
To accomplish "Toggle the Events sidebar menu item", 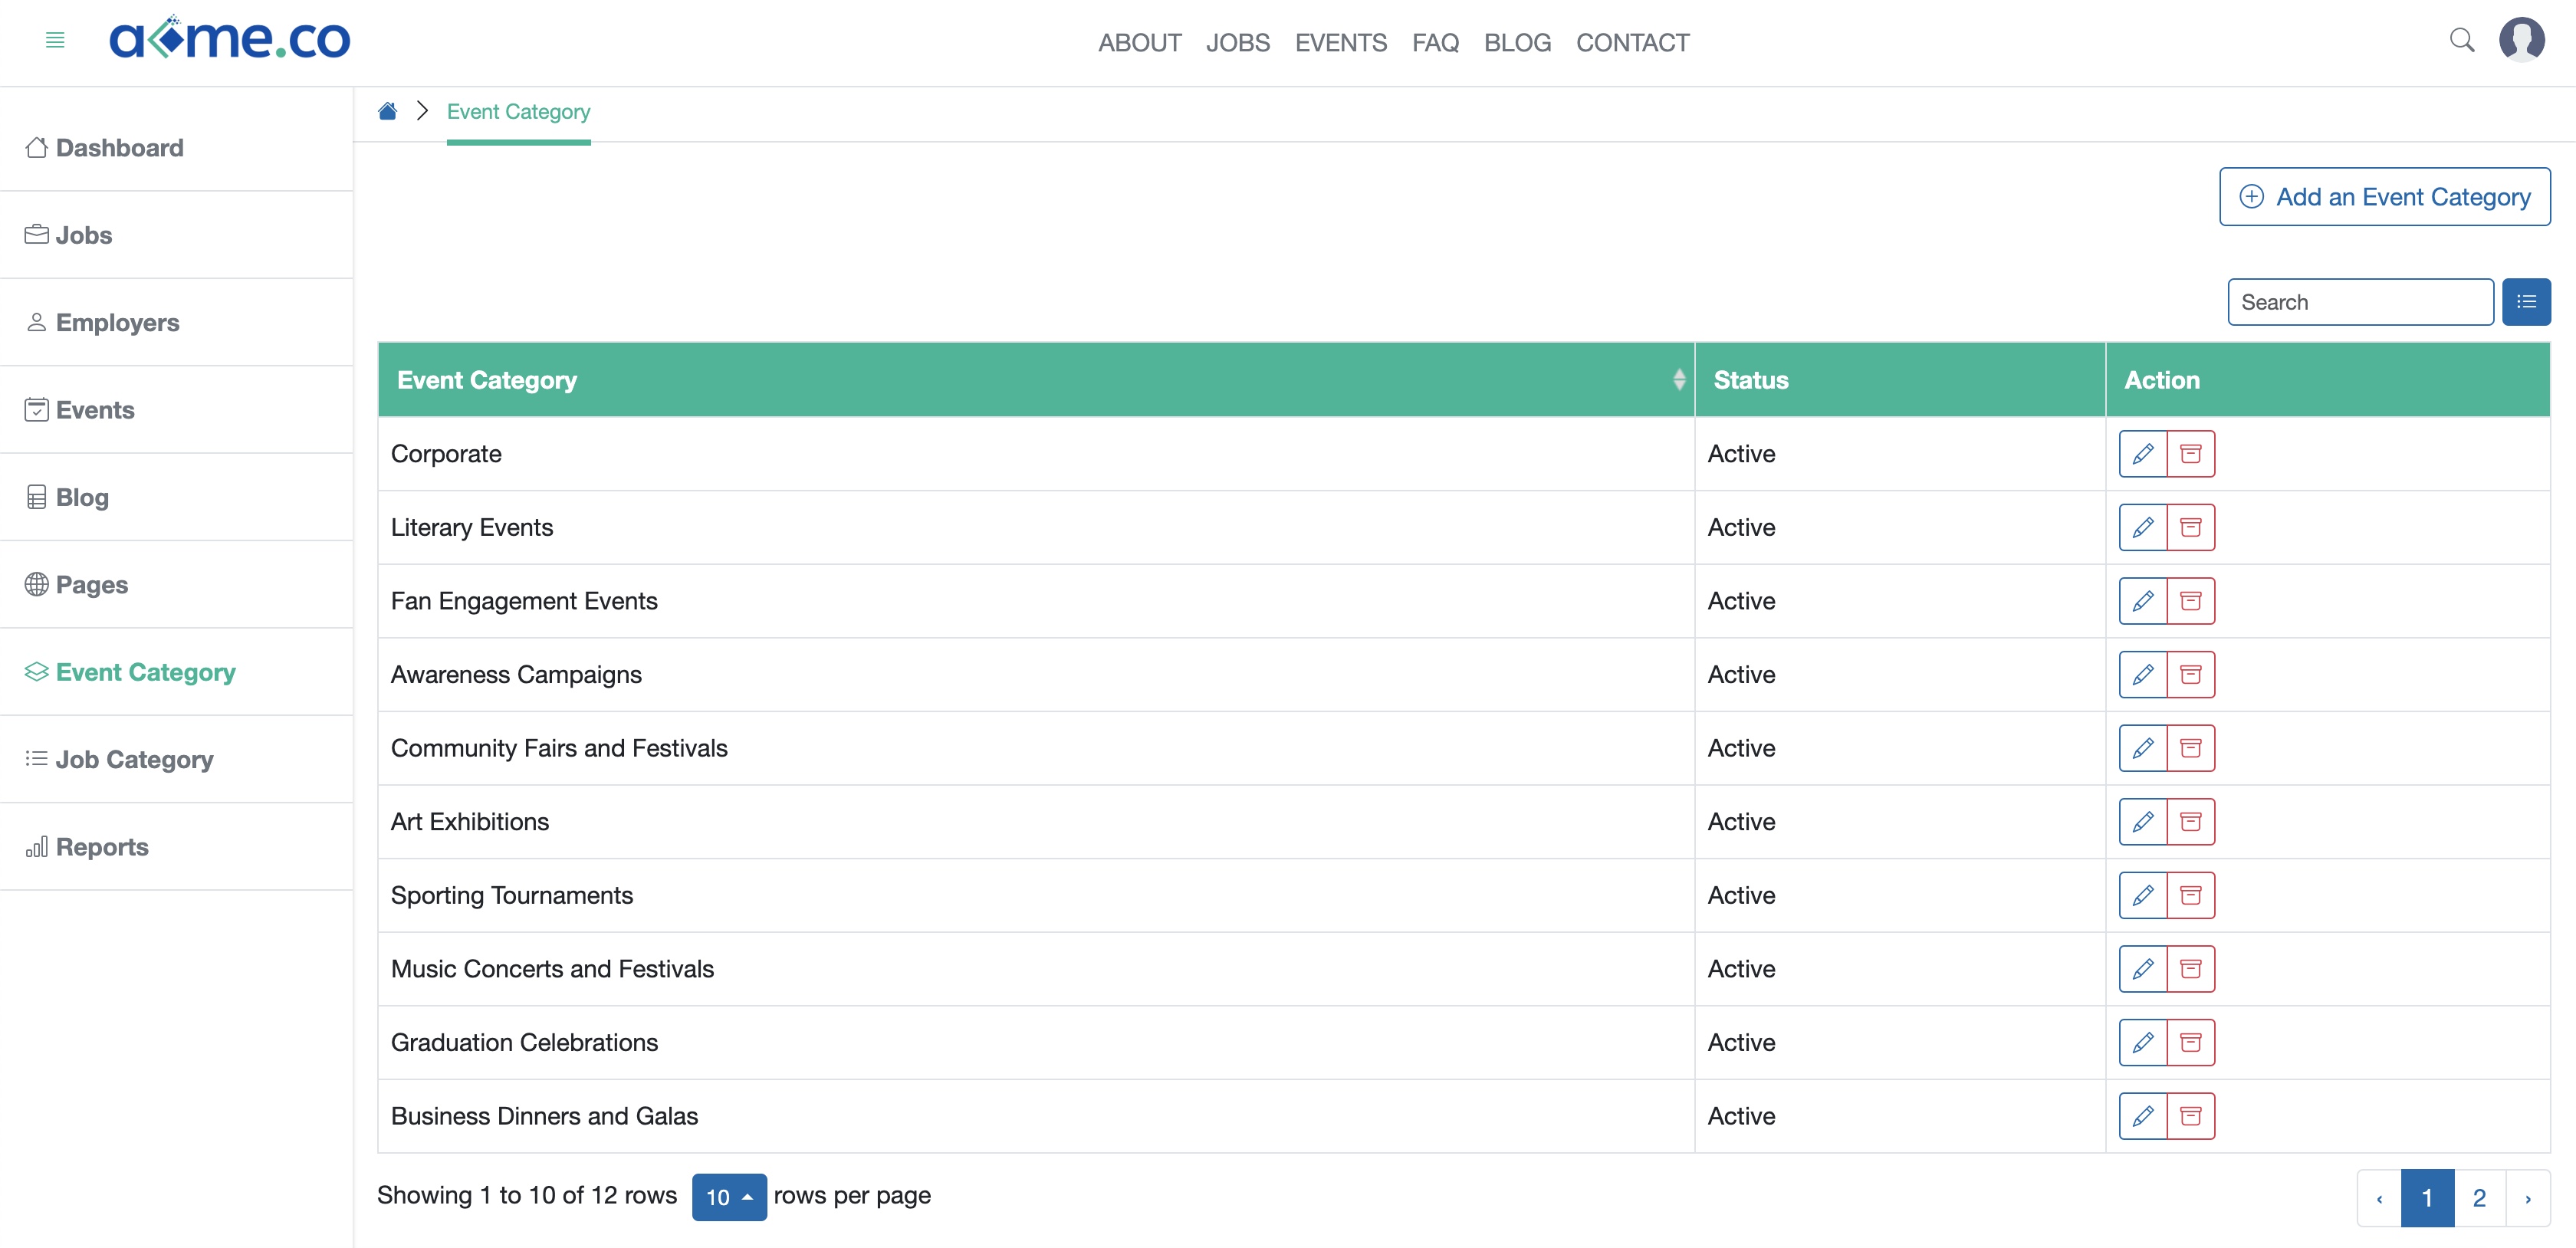I will 94,409.
